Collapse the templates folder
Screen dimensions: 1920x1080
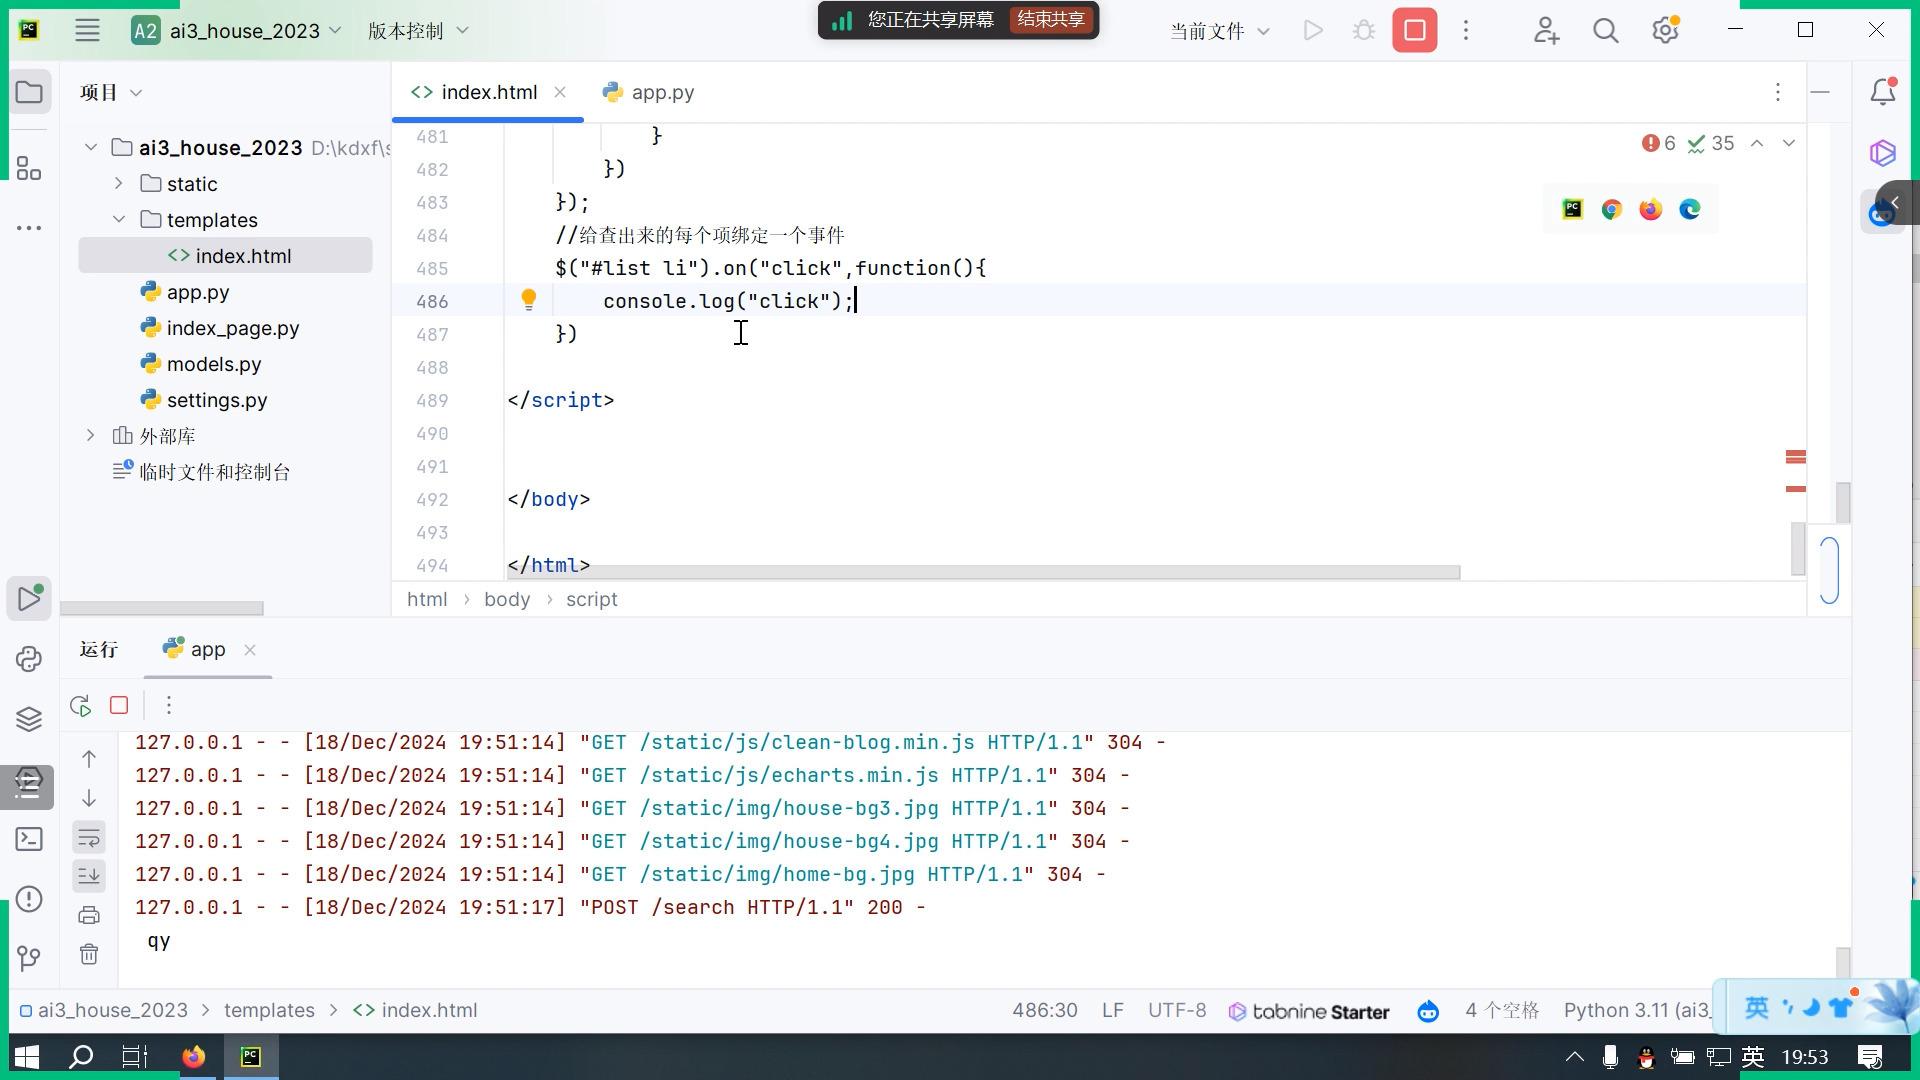click(119, 220)
